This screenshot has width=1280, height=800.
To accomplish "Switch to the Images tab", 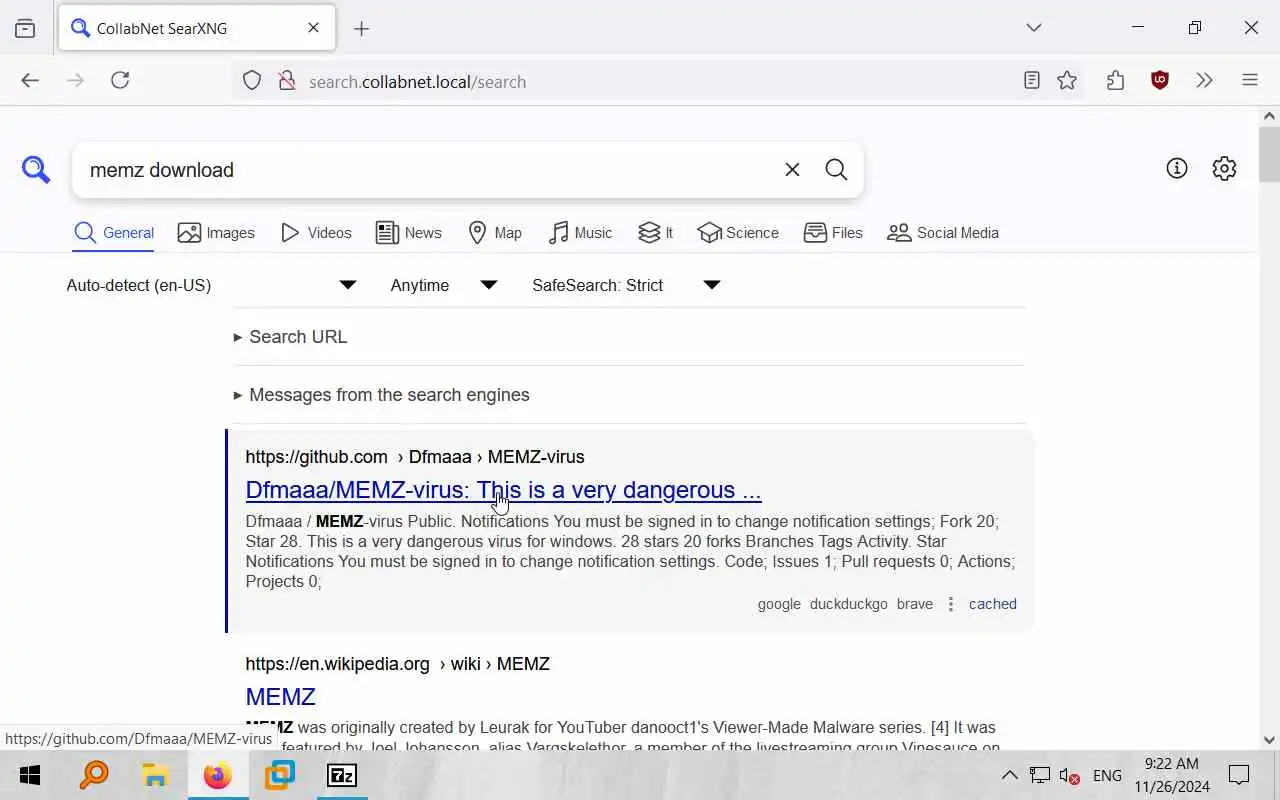I will [x=216, y=233].
